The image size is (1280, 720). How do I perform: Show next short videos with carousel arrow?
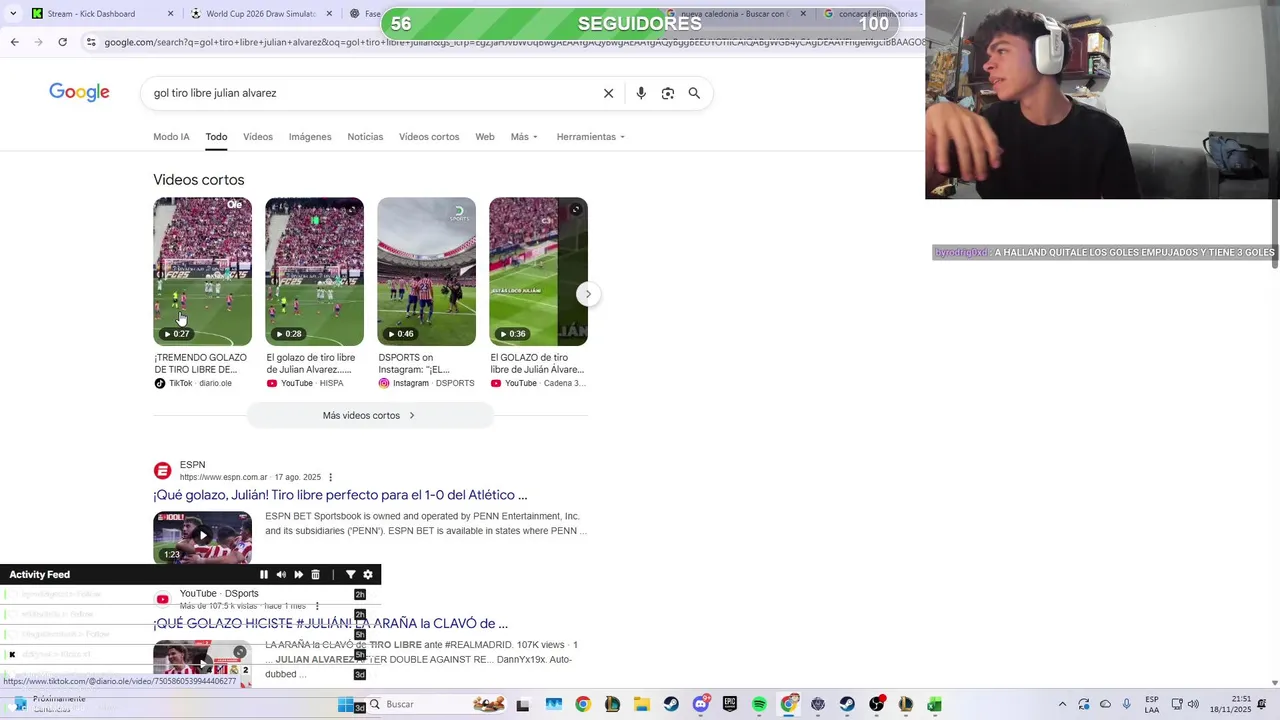[588, 294]
